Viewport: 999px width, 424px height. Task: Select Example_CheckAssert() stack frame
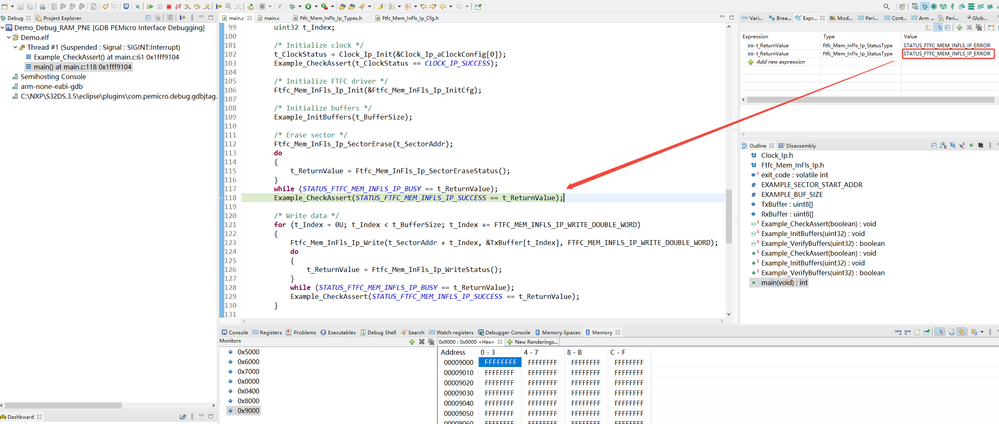click(102, 57)
